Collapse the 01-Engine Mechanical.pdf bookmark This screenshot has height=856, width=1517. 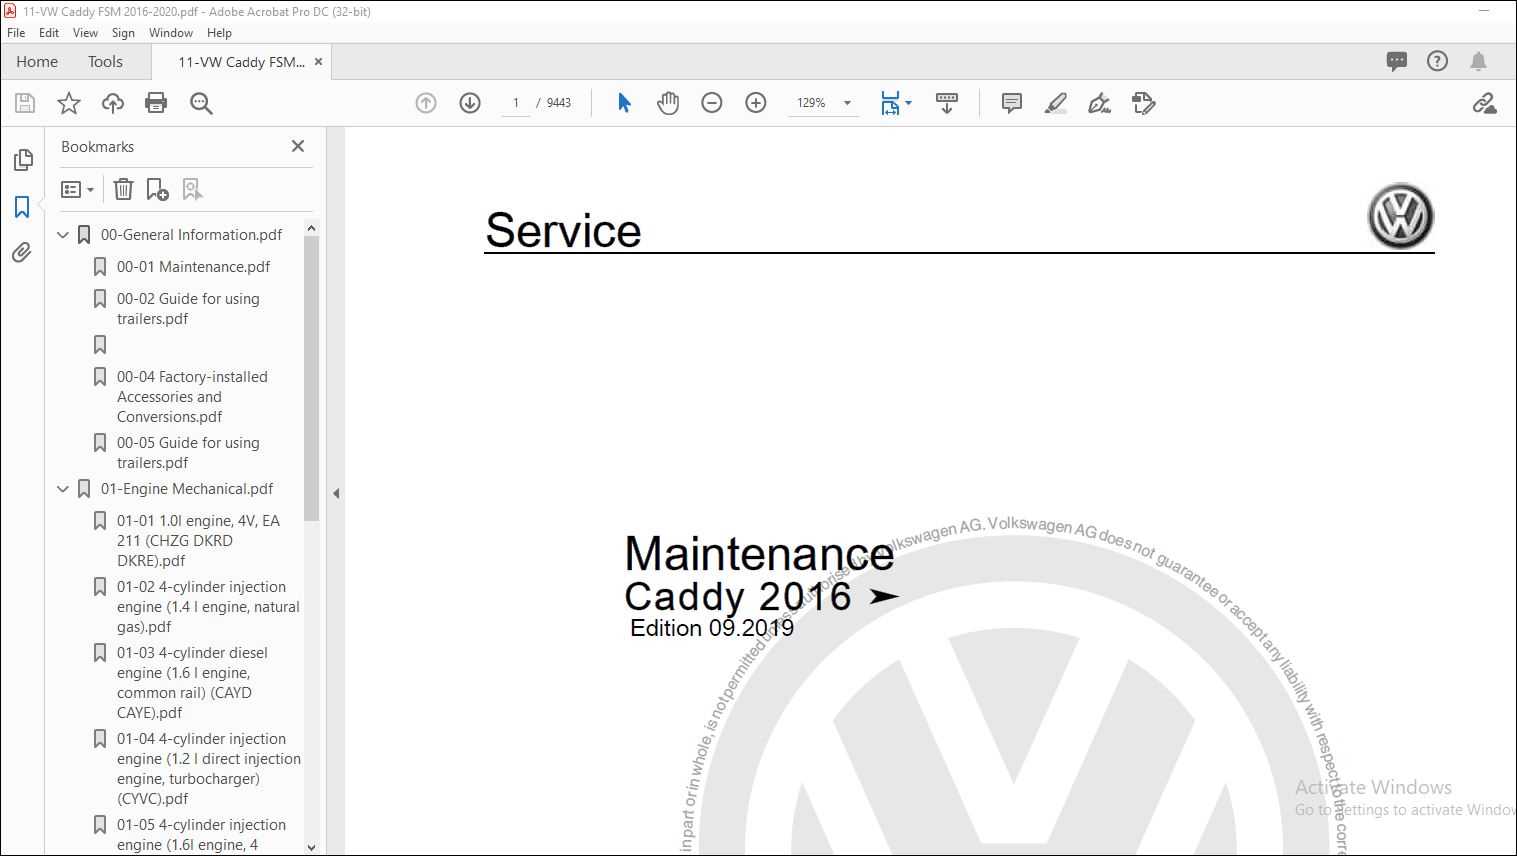click(64, 489)
